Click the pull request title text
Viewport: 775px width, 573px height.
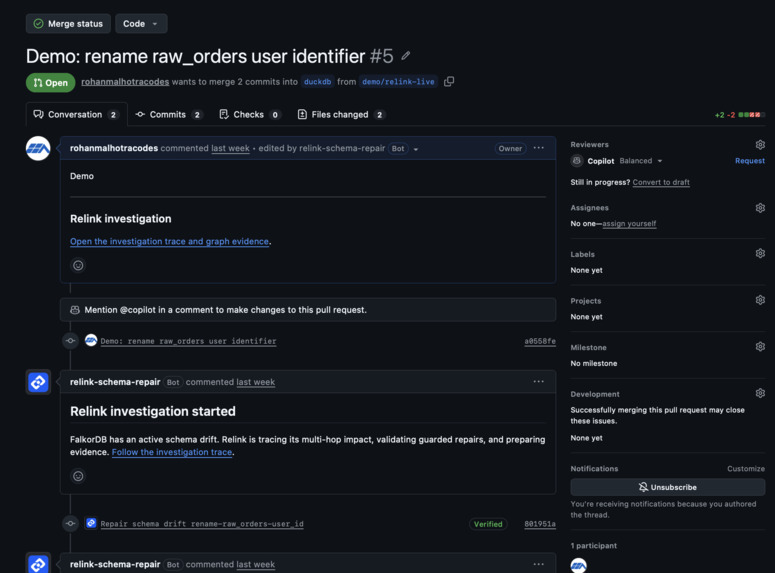[x=195, y=56]
